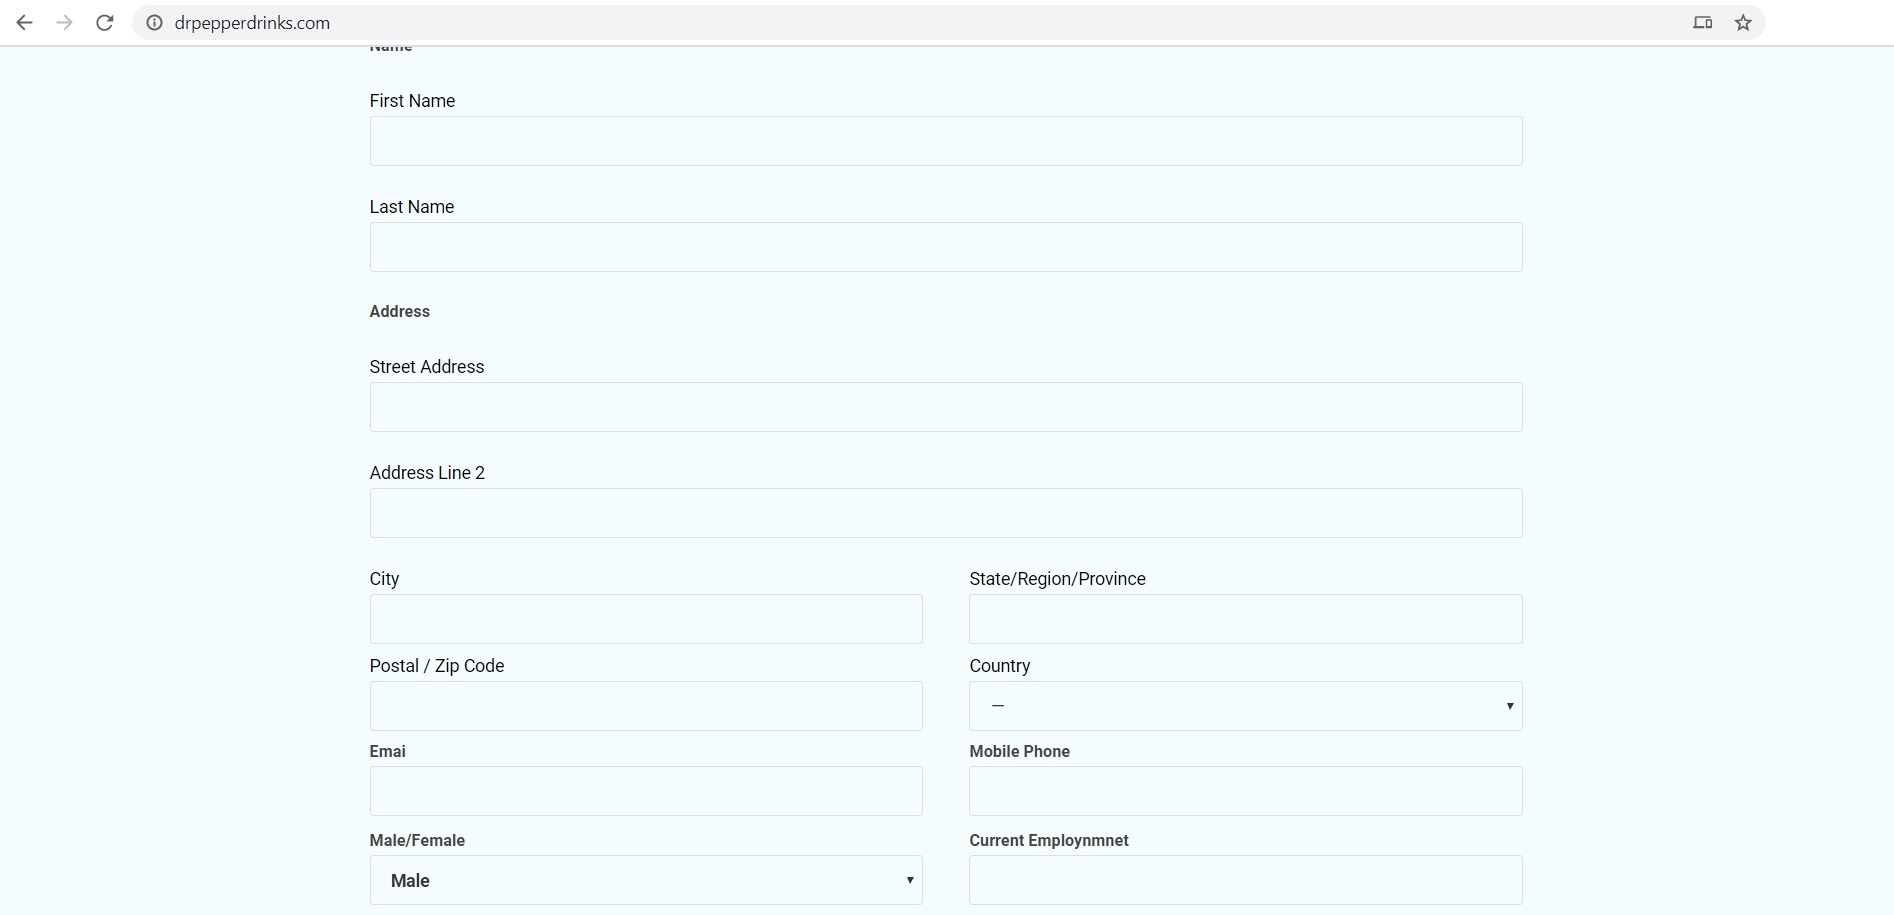The width and height of the screenshot is (1894, 915).
Task: Click the Address section heading
Action: pyautogui.click(x=400, y=312)
